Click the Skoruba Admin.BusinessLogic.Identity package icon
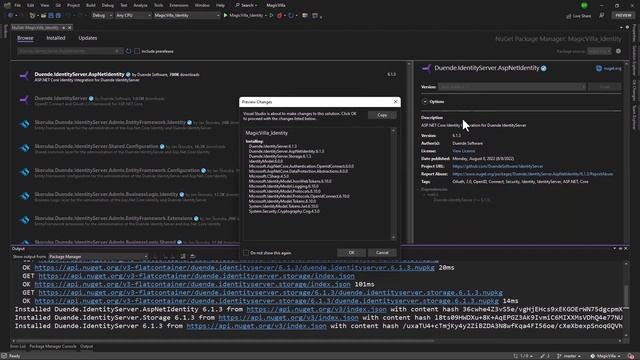 (24, 196)
